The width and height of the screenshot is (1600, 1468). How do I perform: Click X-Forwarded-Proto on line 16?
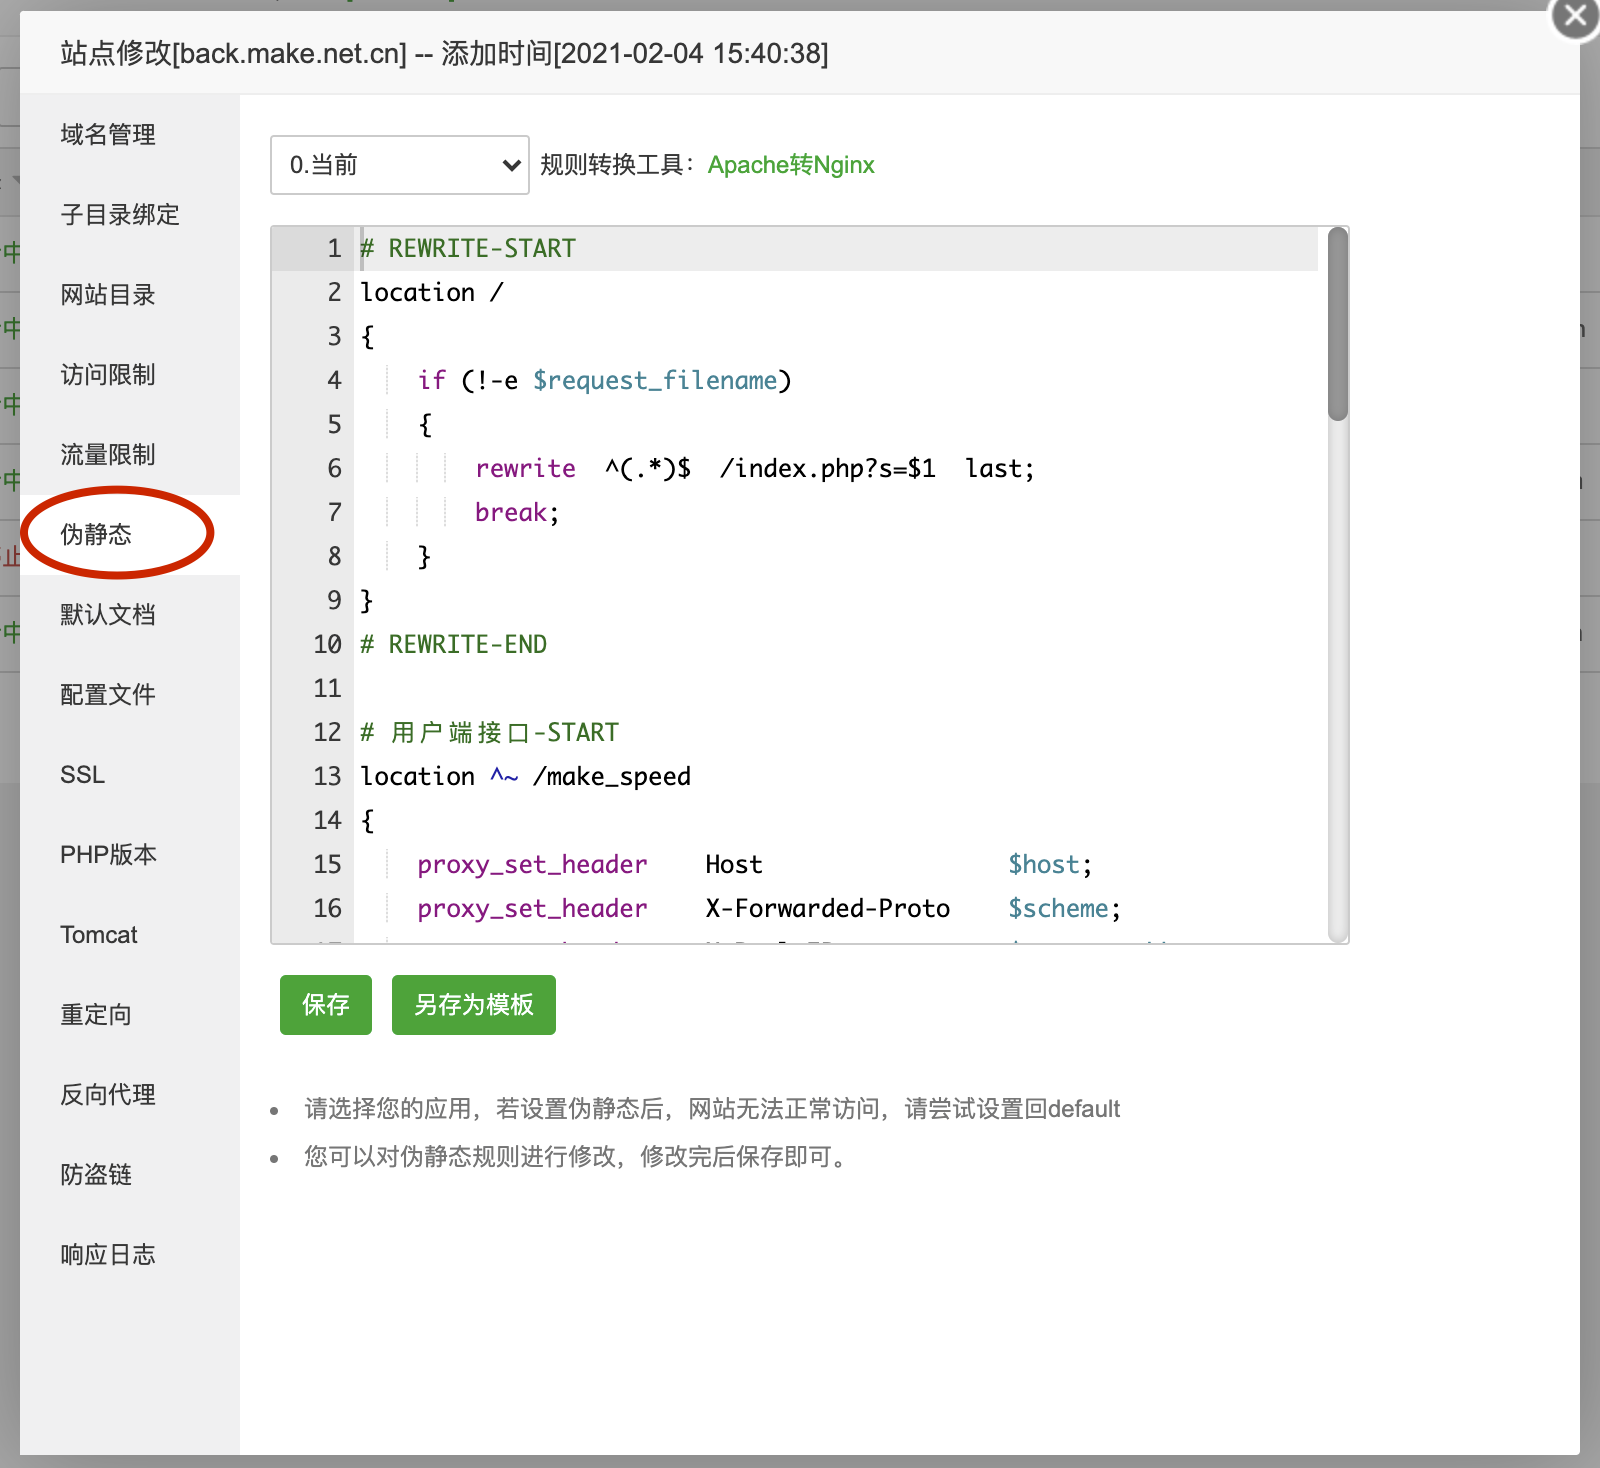pos(828,909)
